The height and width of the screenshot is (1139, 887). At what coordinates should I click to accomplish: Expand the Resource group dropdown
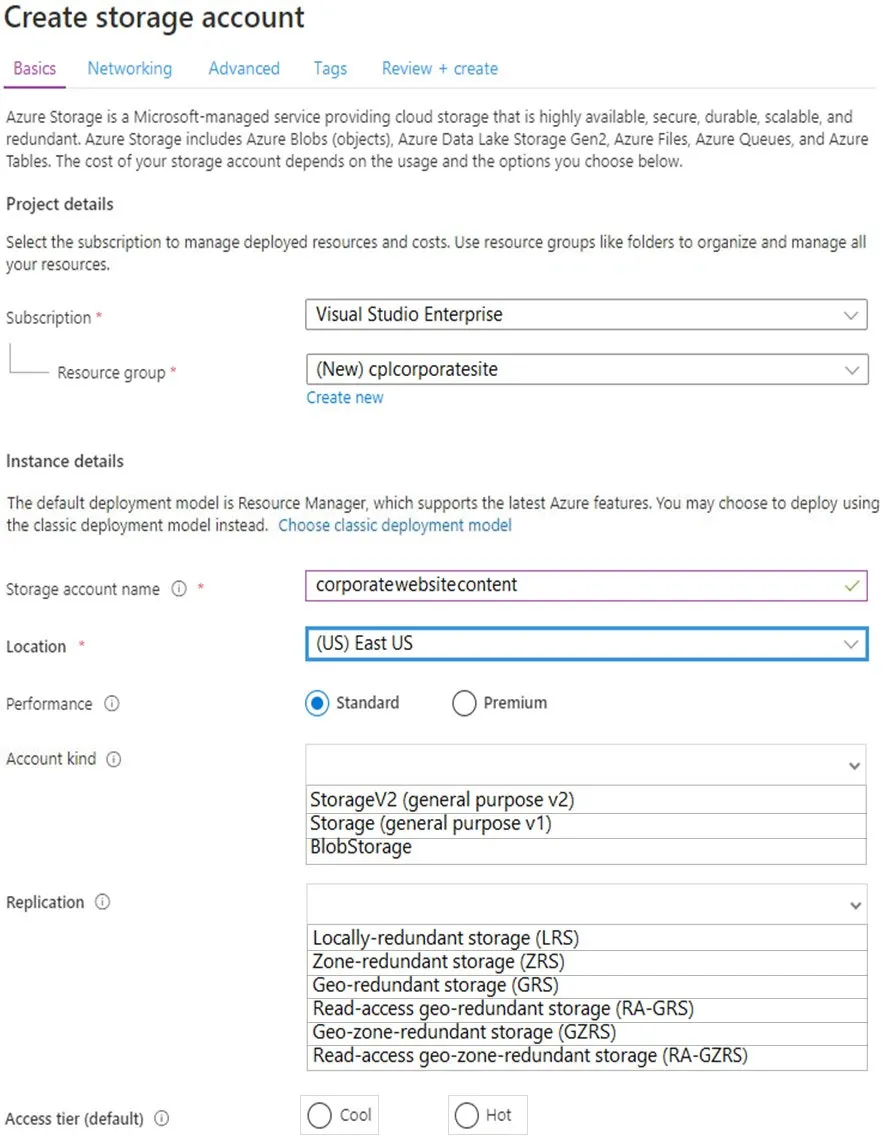(x=587, y=369)
